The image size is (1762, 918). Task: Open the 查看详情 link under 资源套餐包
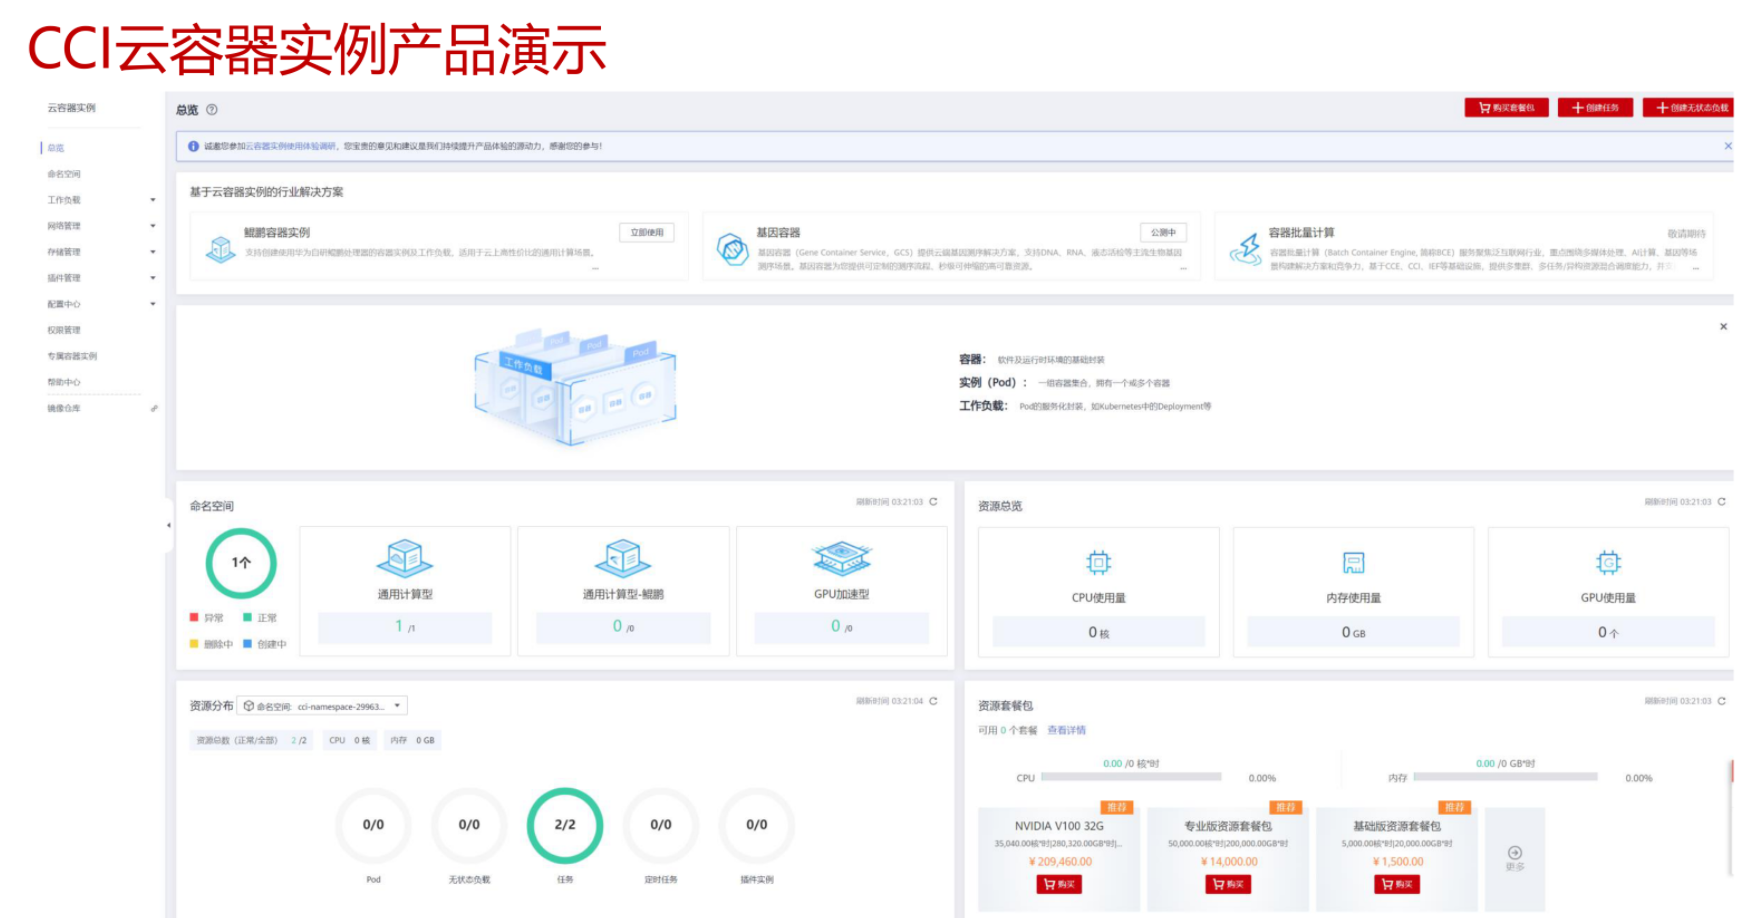point(1066,730)
